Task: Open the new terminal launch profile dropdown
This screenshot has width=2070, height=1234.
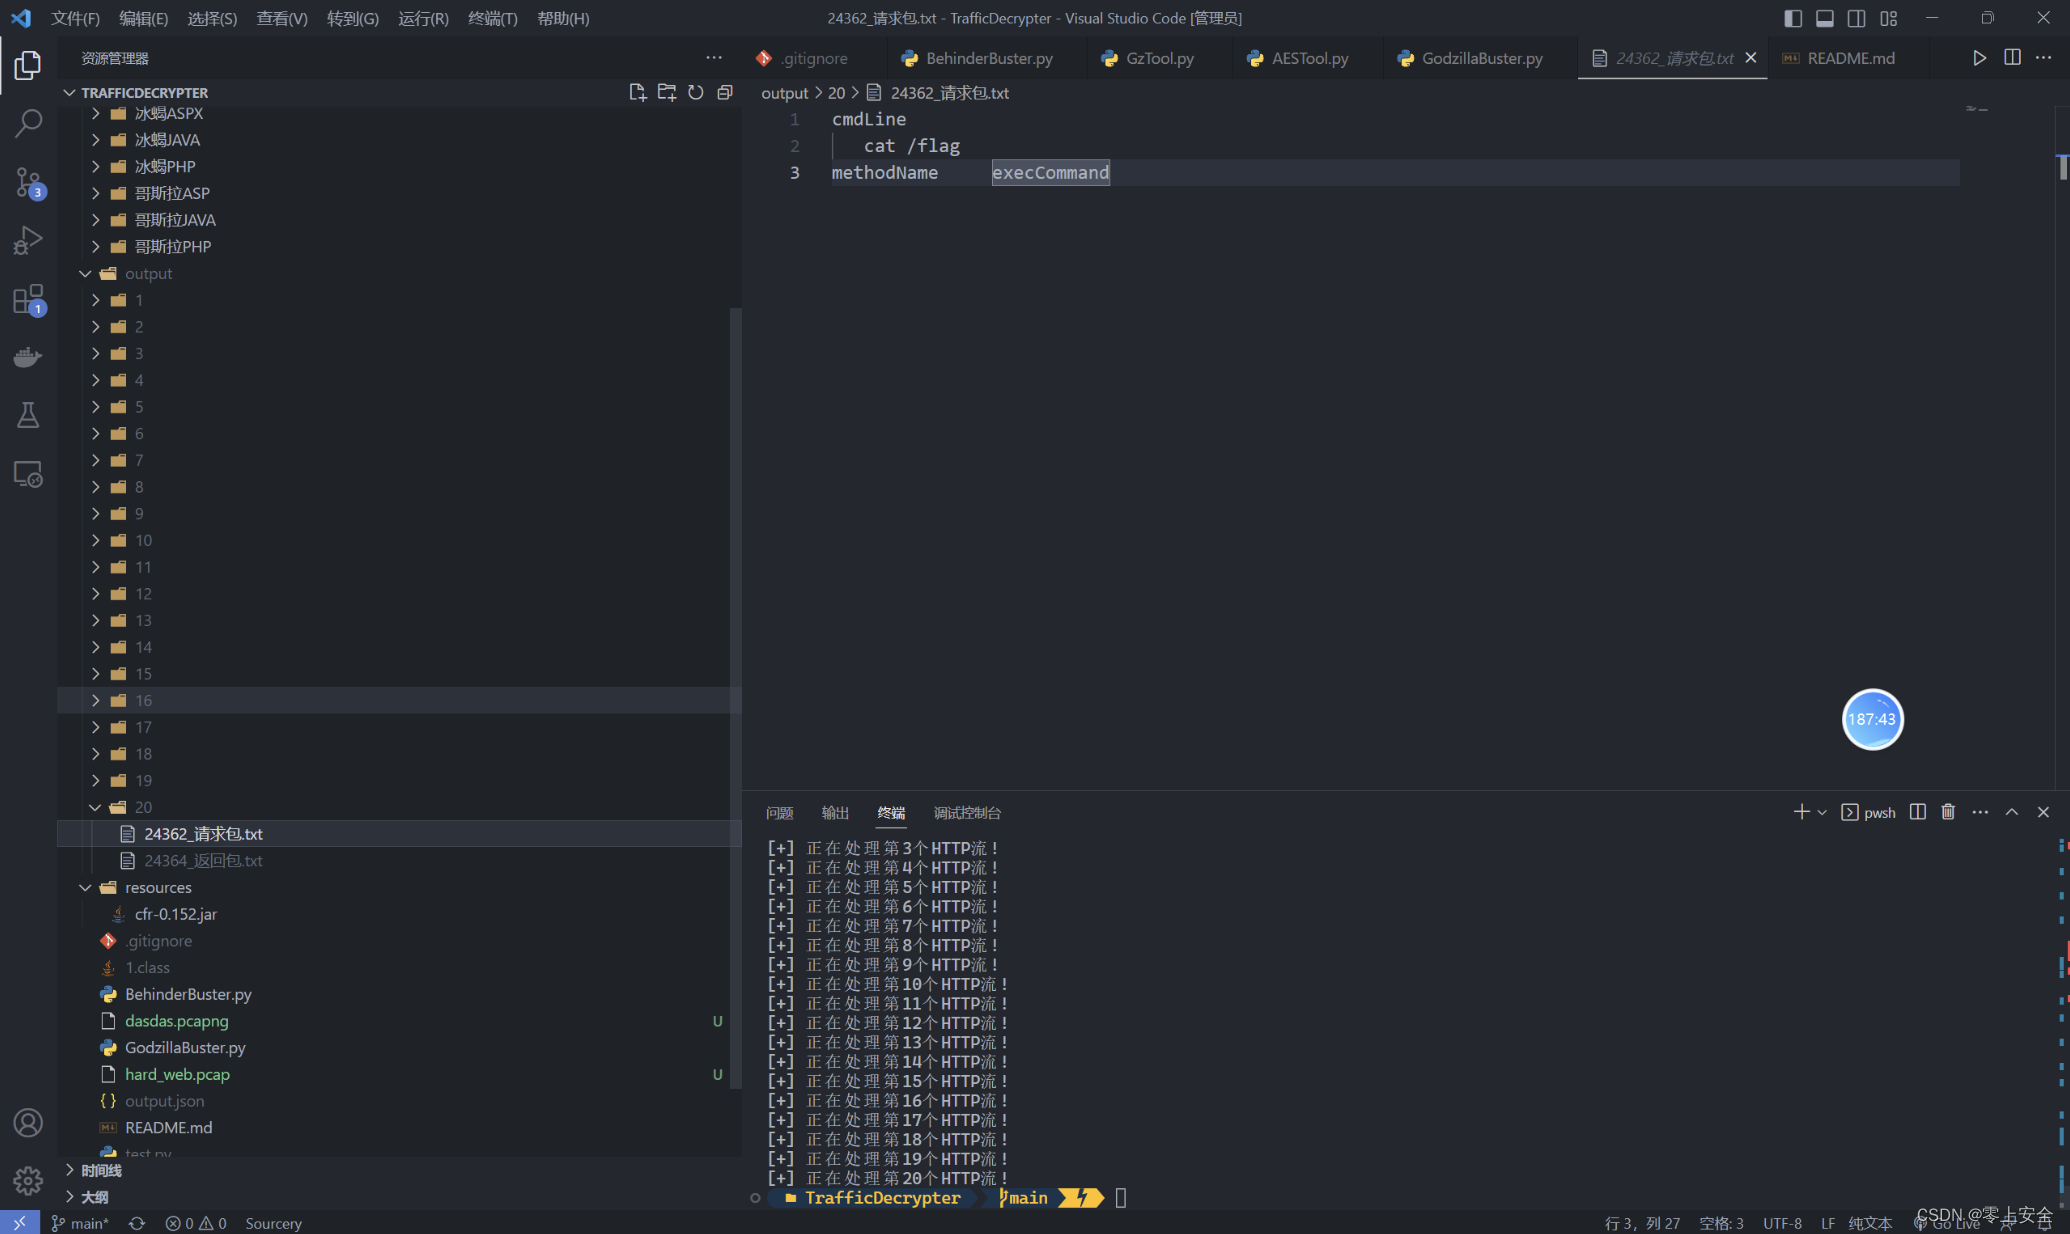Action: (x=1822, y=812)
